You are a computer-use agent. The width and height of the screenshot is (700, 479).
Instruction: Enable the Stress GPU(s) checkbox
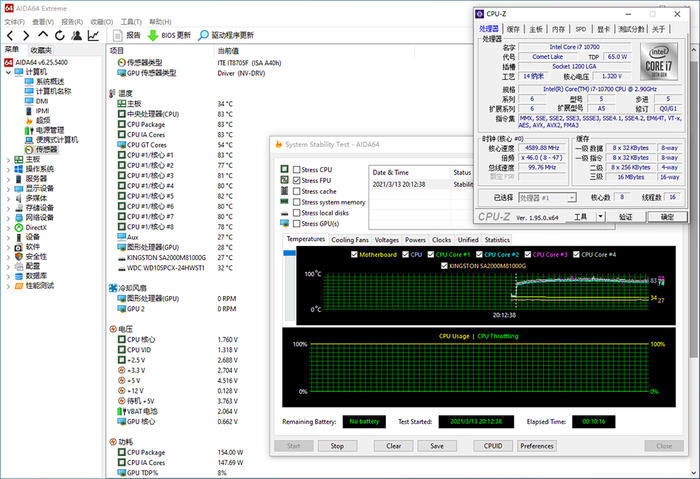296,224
